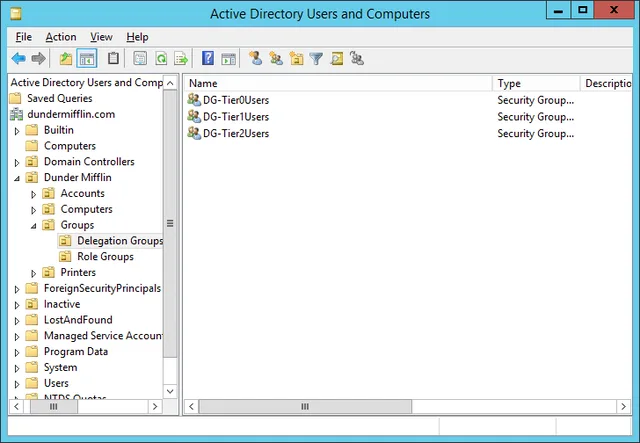Click tree pane scroll up arrow
Screen dimensions: 640x443
tap(170, 83)
